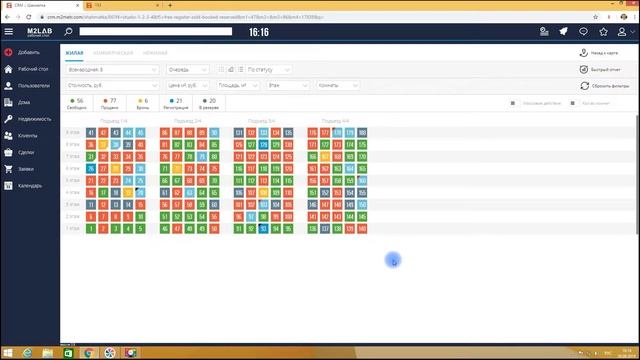Switch to list view icon
This screenshot has width=640, height=360.
click(241, 69)
